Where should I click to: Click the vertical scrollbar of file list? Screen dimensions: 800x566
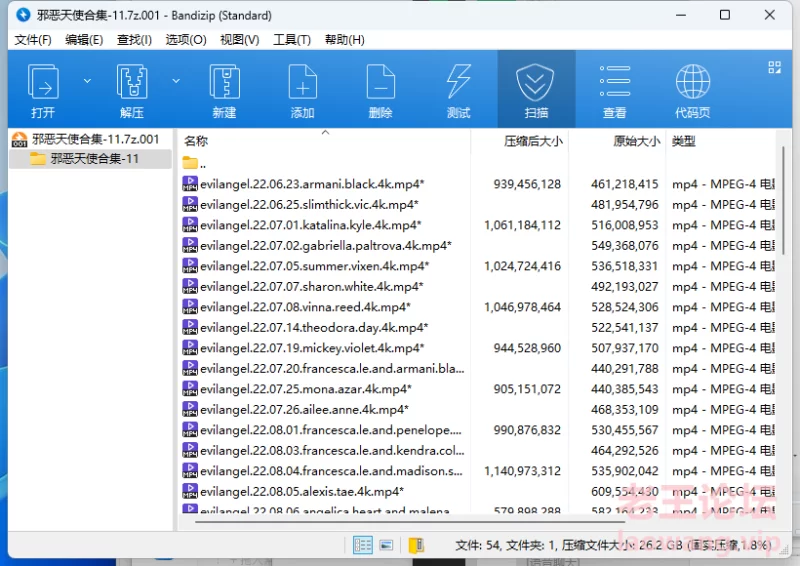(783, 200)
